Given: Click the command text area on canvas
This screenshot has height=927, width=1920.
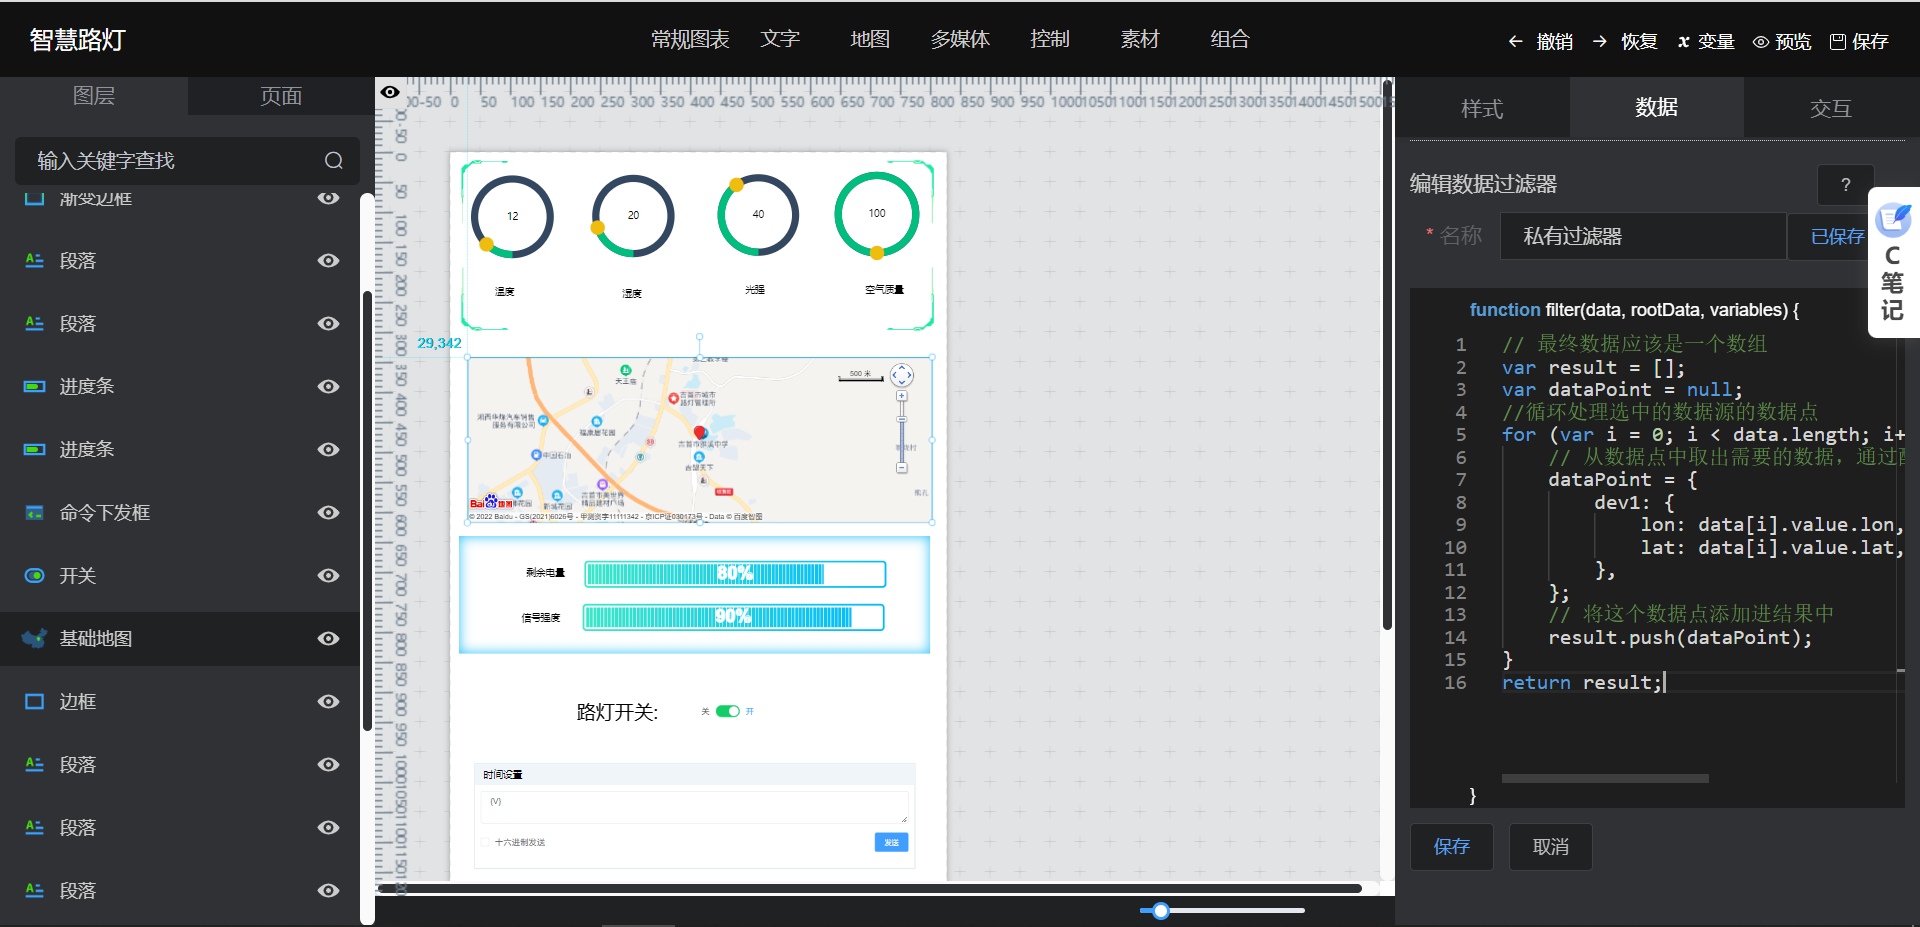Looking at the screenshot, I should pos(695,807).
